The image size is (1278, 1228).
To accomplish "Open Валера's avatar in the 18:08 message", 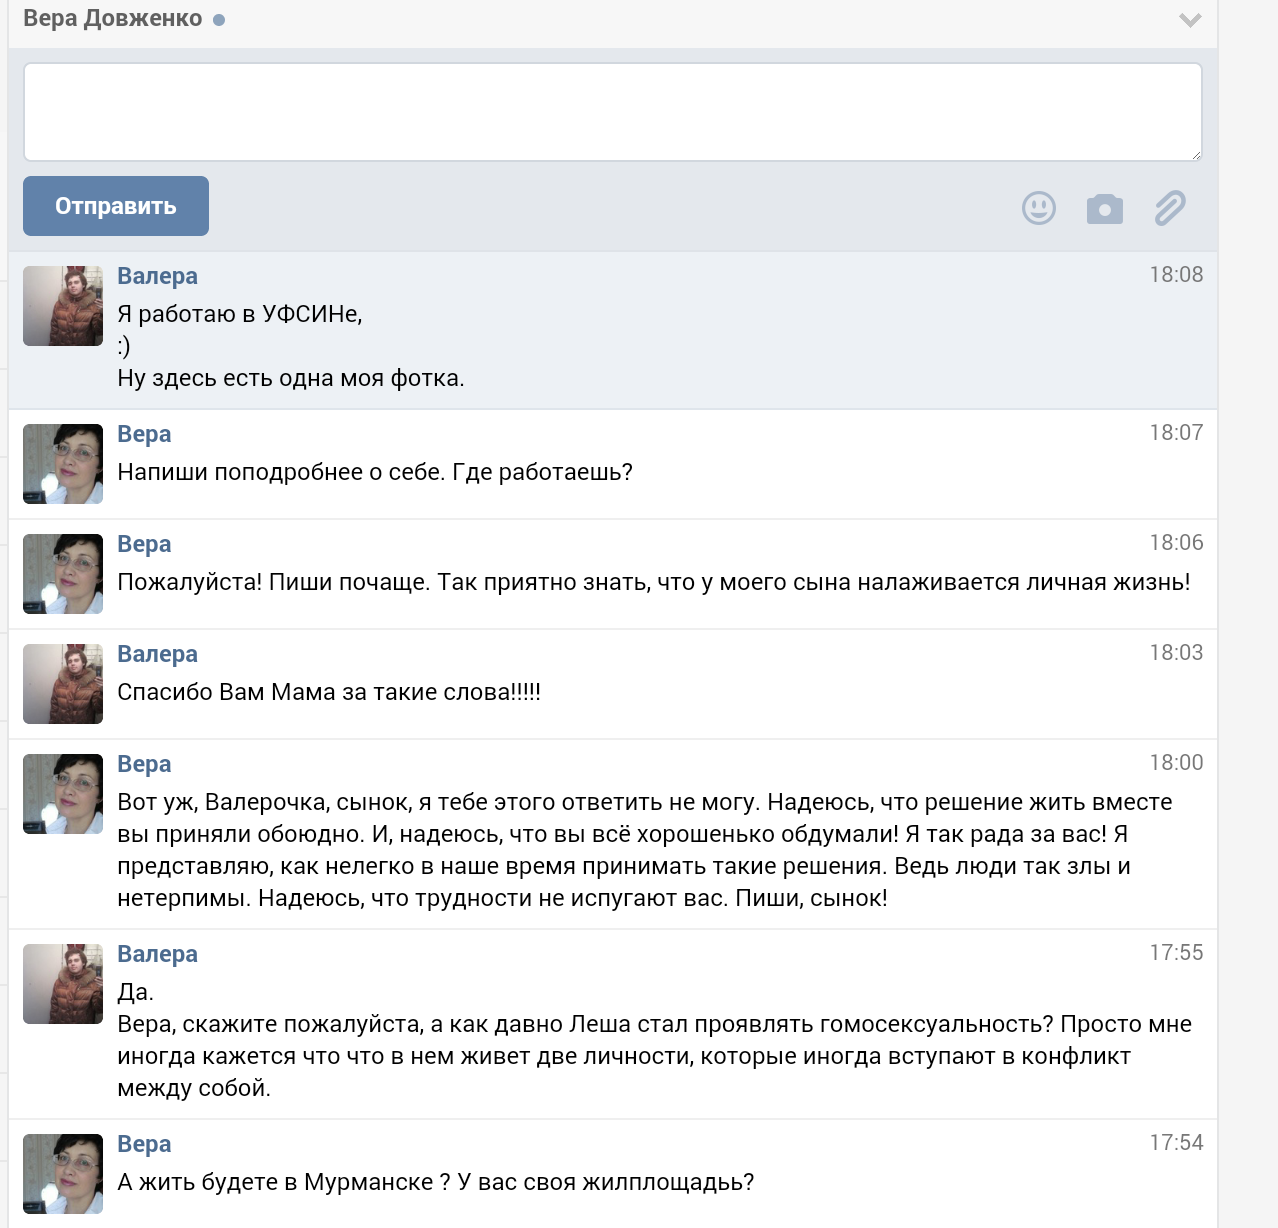I will coord(63,306).
